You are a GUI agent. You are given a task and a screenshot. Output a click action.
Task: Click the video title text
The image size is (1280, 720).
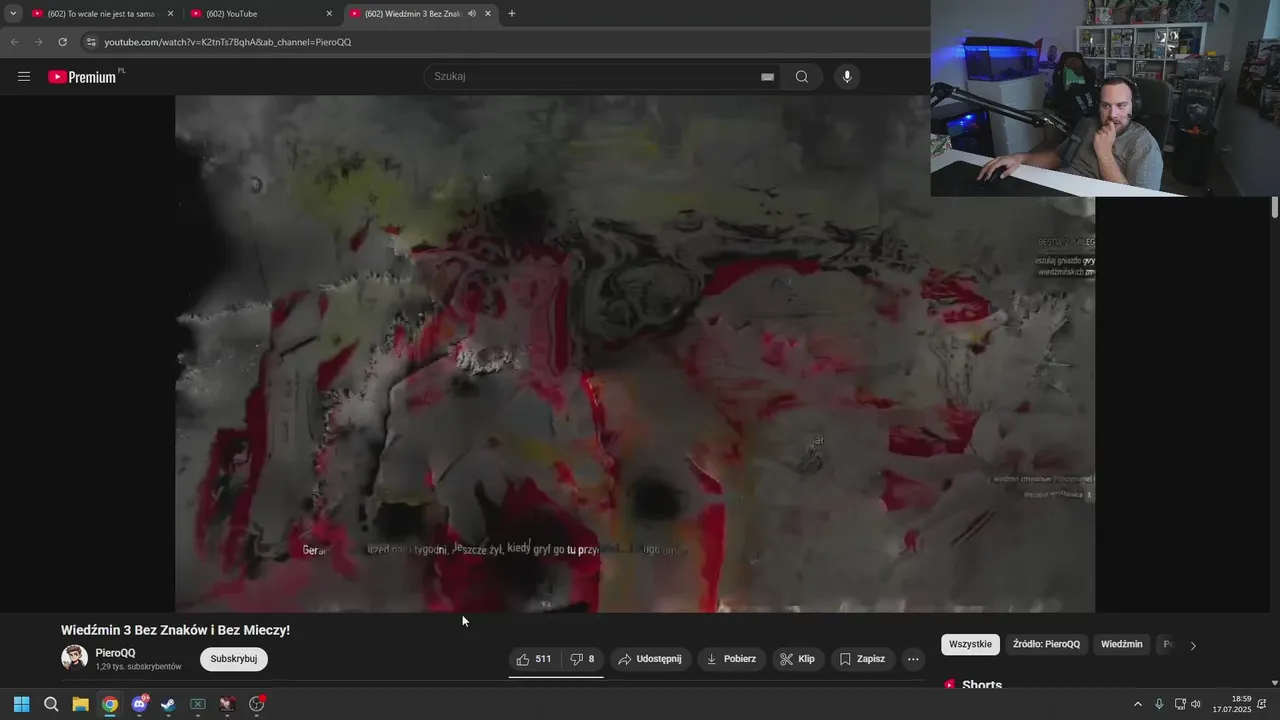coord(175,630)
